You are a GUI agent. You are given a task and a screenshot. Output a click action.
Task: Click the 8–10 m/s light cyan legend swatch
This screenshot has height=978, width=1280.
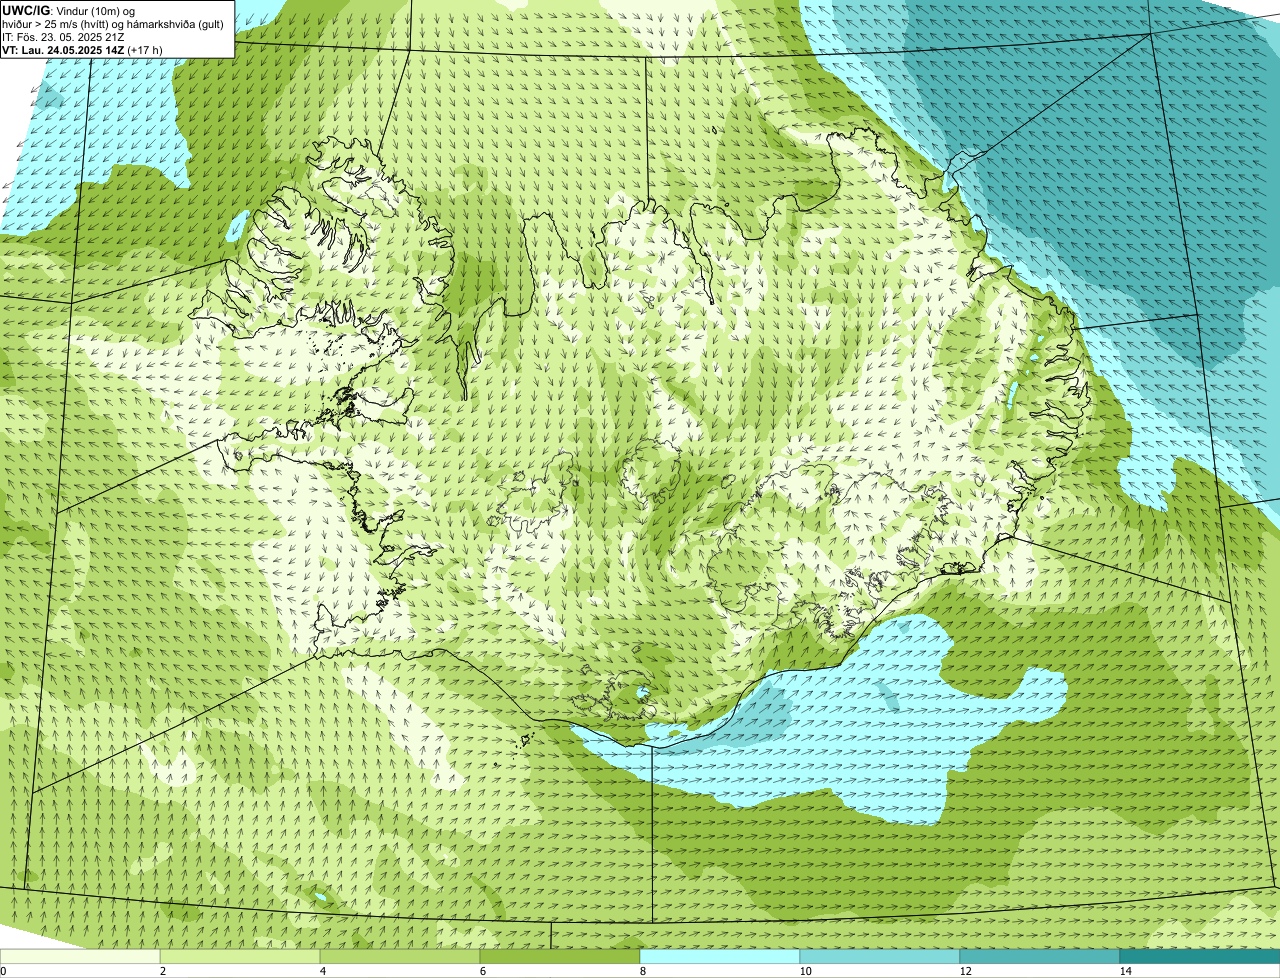(720, 956)
